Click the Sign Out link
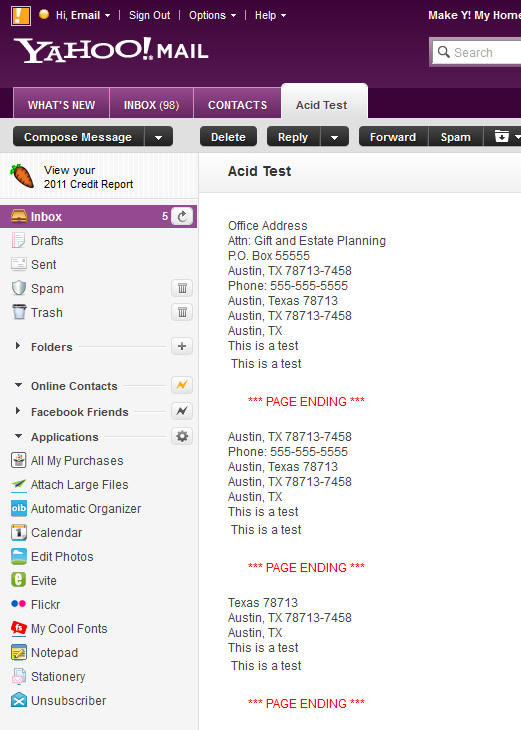This screenshot has height=730, width=521. click(x=149, y=15)
